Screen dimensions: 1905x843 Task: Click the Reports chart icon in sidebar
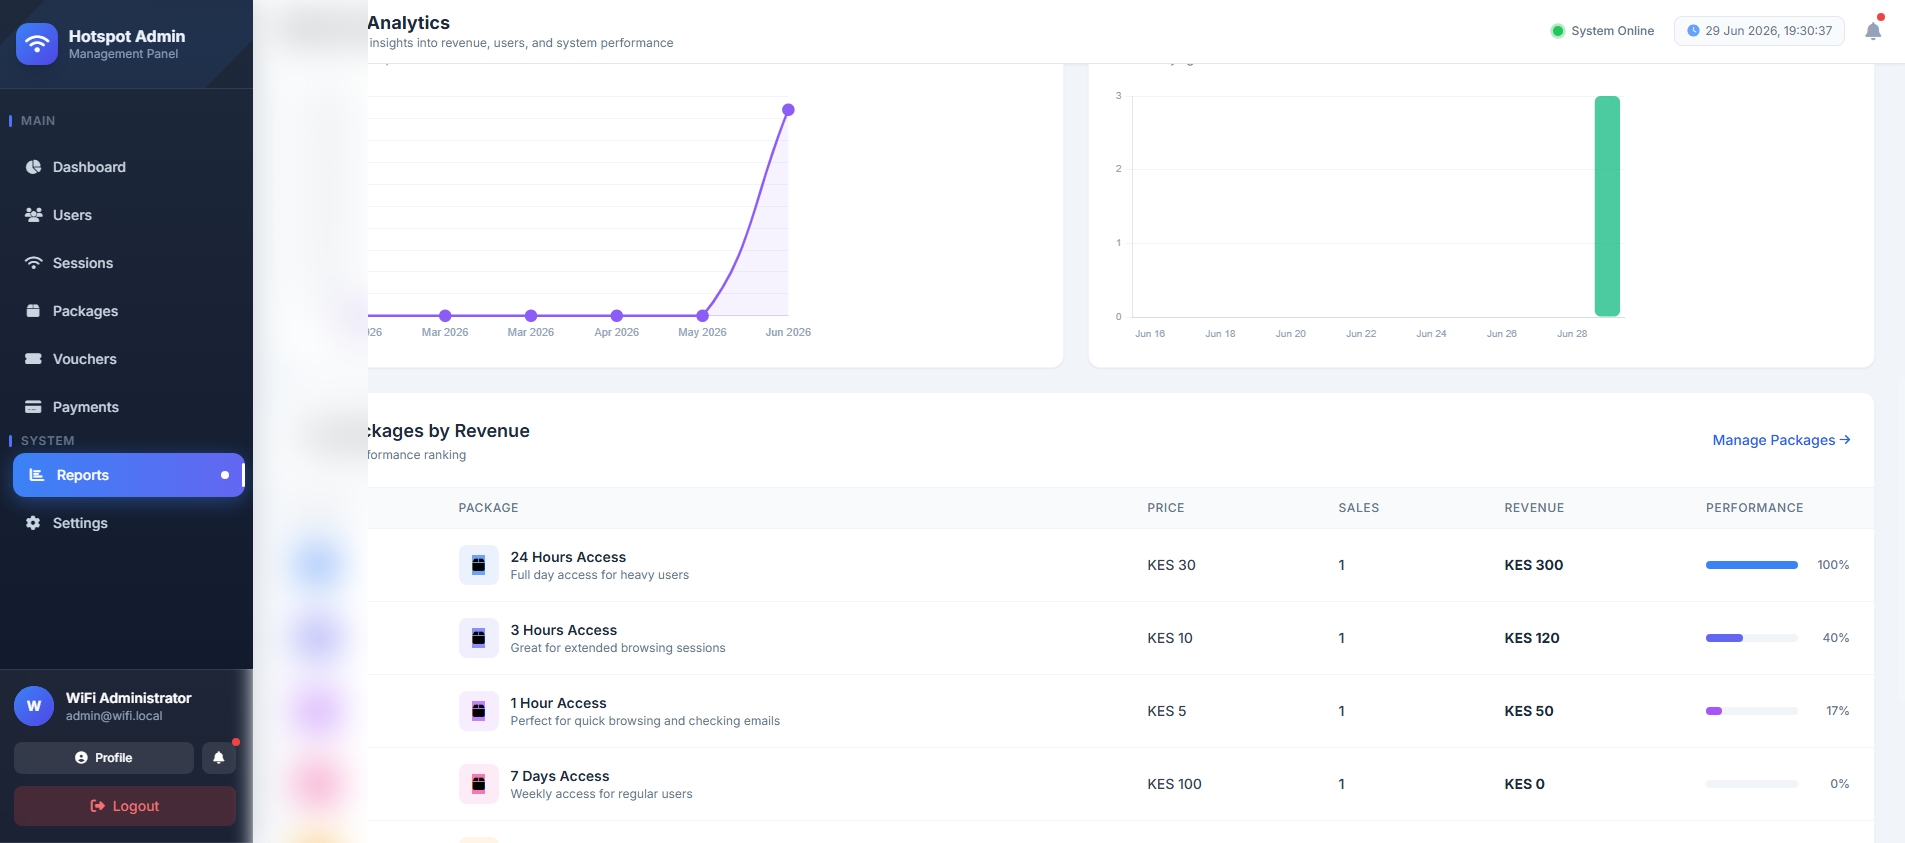(37, 475)
